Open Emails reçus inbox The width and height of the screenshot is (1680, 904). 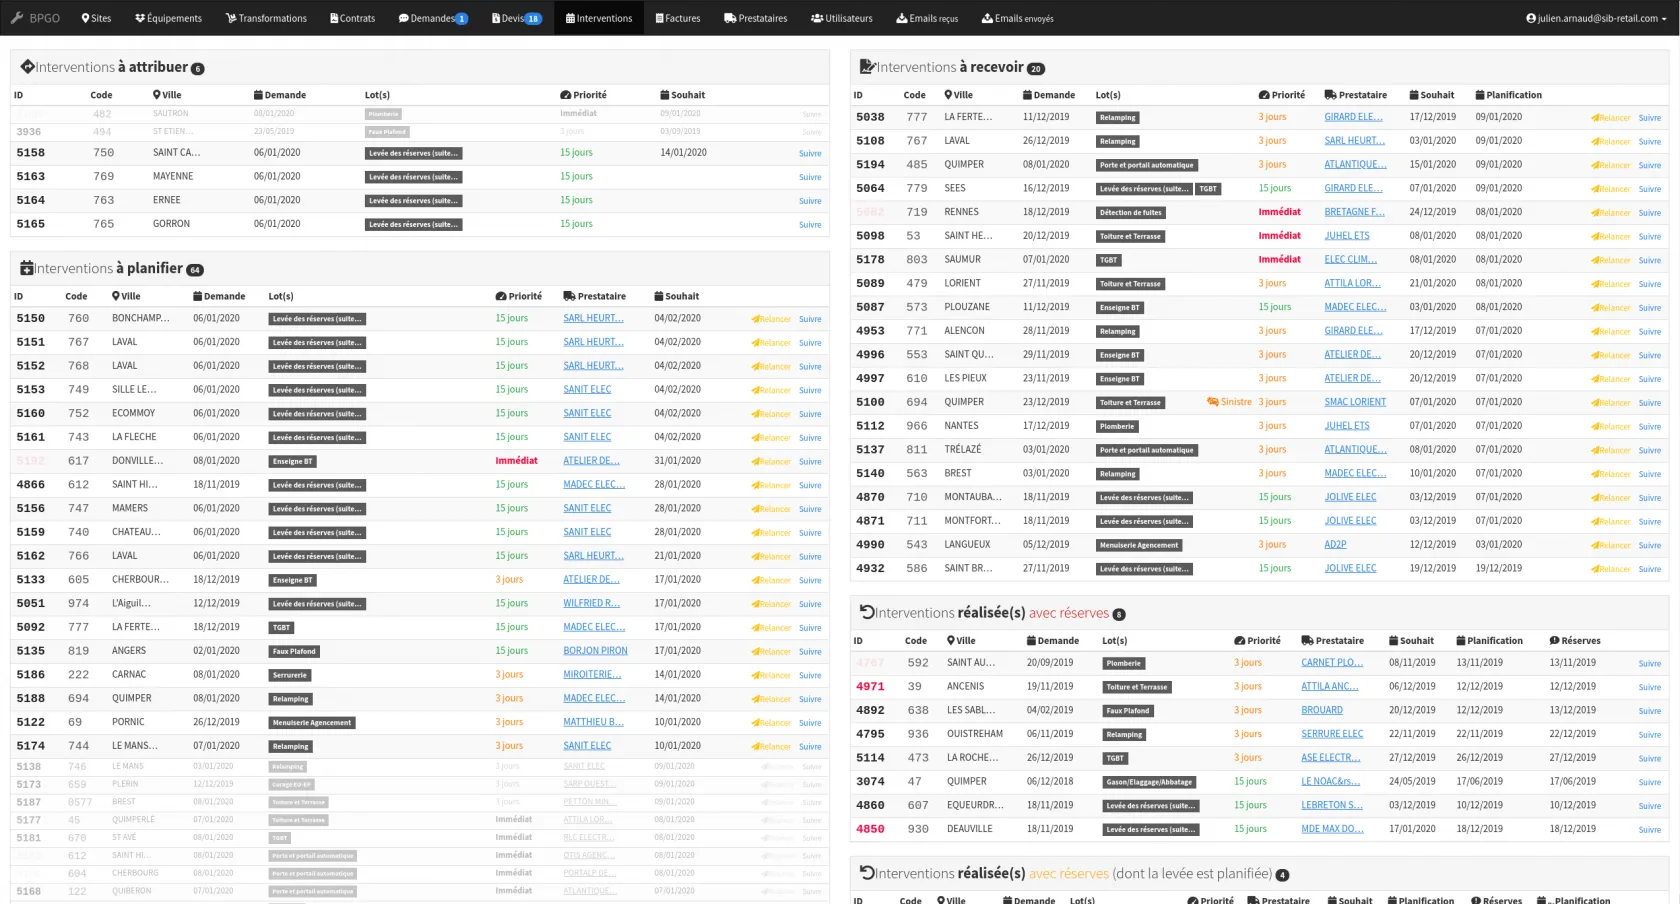926,18
